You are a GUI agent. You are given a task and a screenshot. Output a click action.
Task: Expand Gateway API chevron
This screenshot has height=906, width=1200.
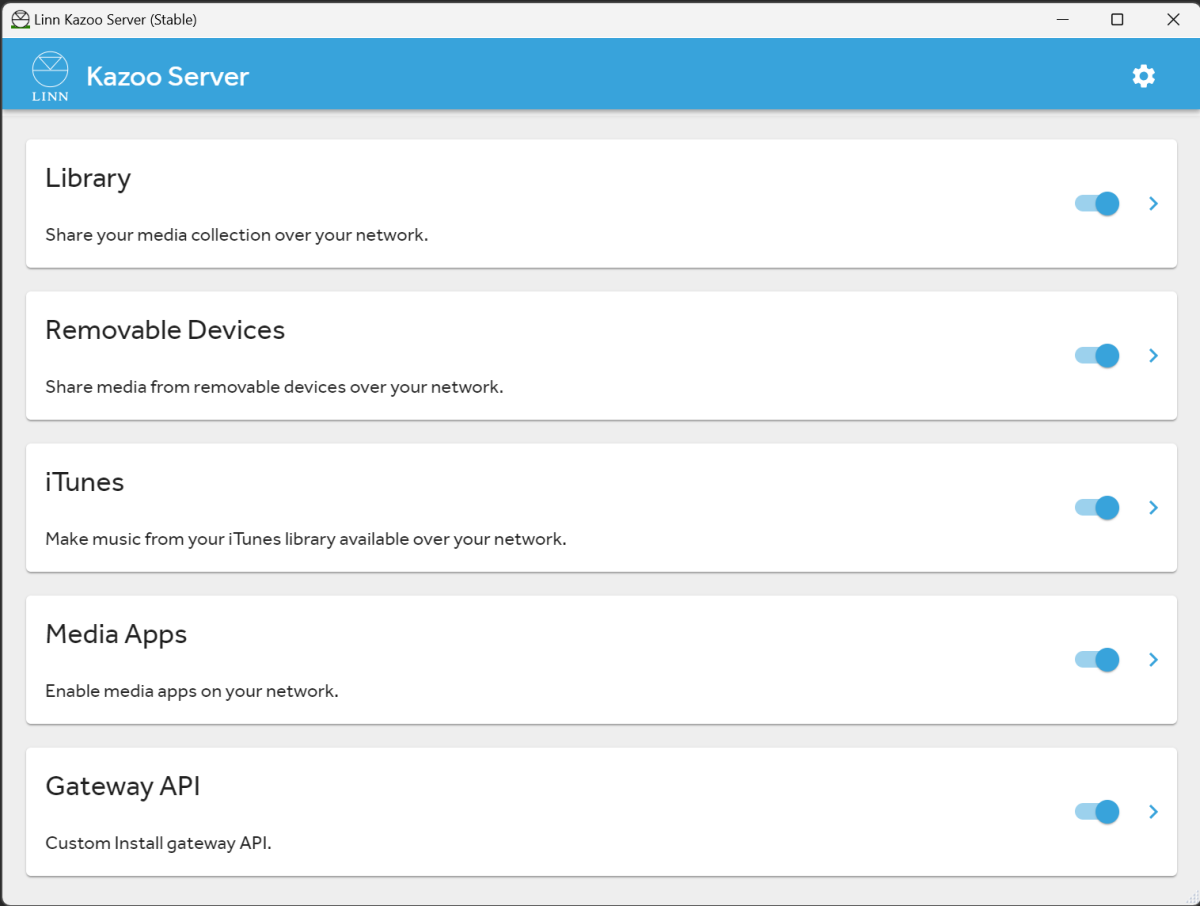(x=1153, y=812)
